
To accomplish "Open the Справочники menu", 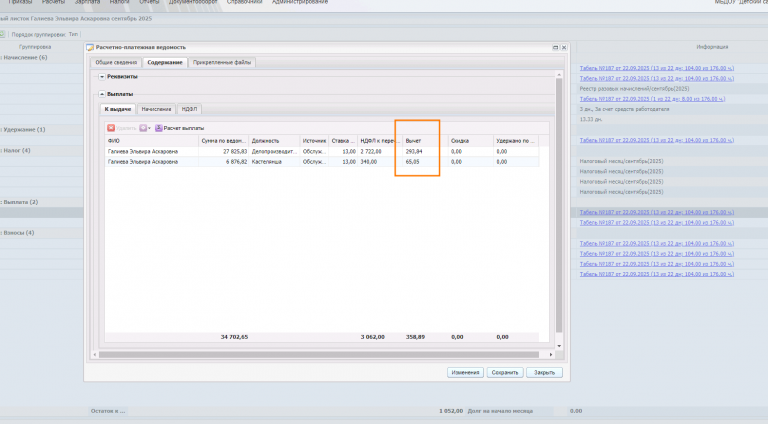I will click(x=244, y=2).
